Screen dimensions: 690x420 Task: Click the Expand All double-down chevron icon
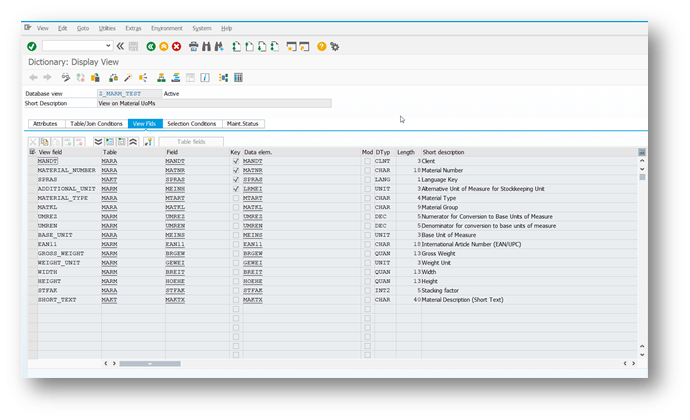point(98,142)
